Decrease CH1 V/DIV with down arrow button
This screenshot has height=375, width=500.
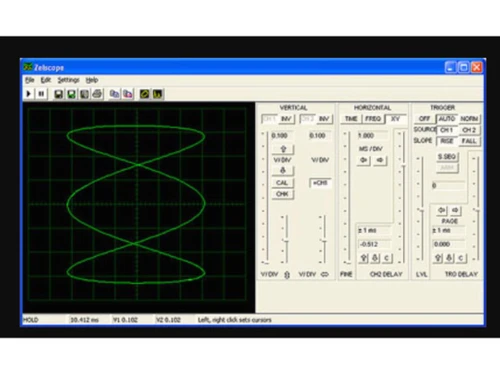pyautogui.click(x=283, y=170)
